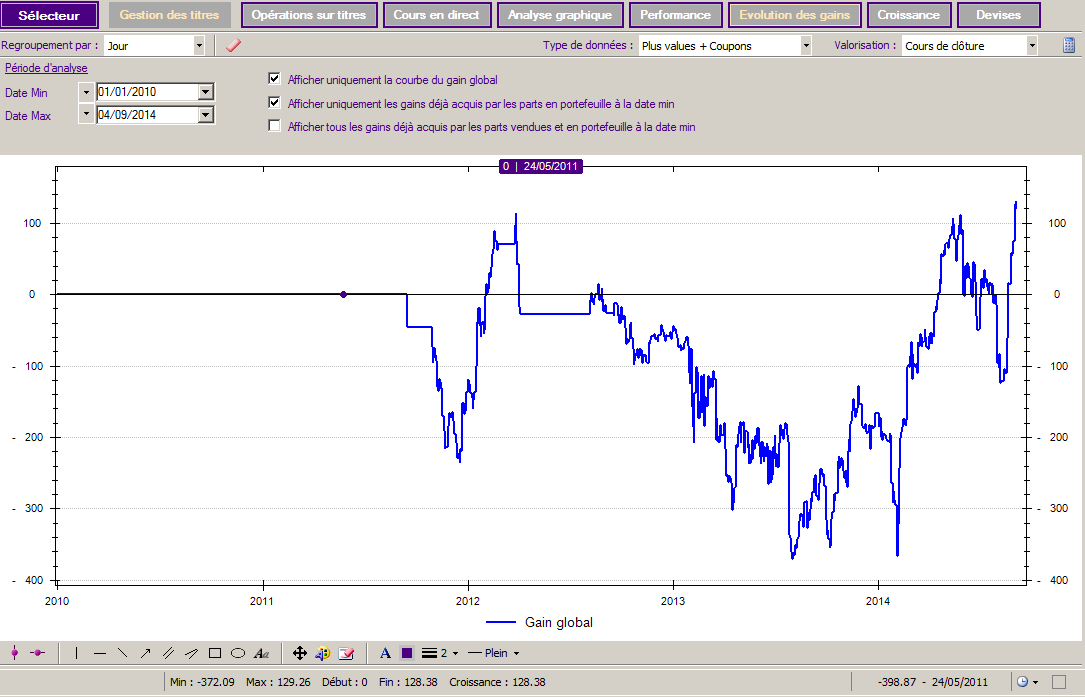Open the Regroupement par dropdown
This screenshot has width=1085, height=697.
point(198,45)
